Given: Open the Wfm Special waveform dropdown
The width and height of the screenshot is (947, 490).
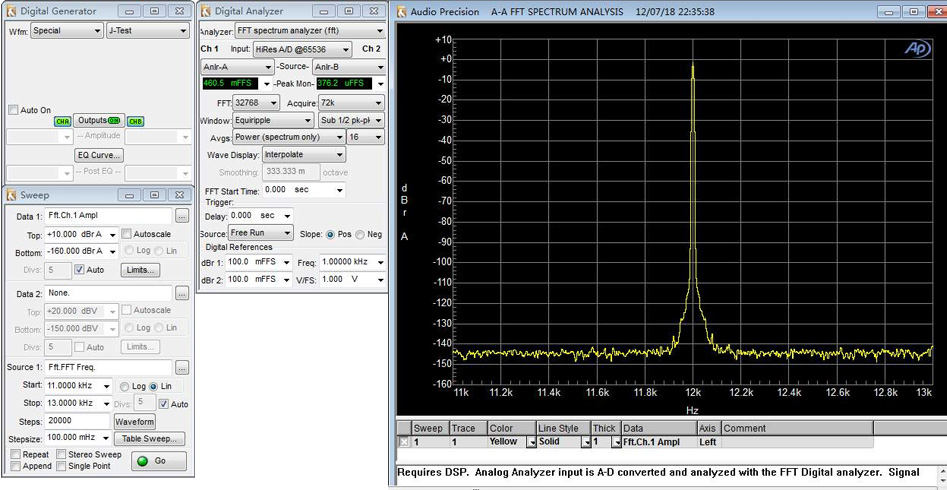Looking at the screenshot, I should coord(66,31).
